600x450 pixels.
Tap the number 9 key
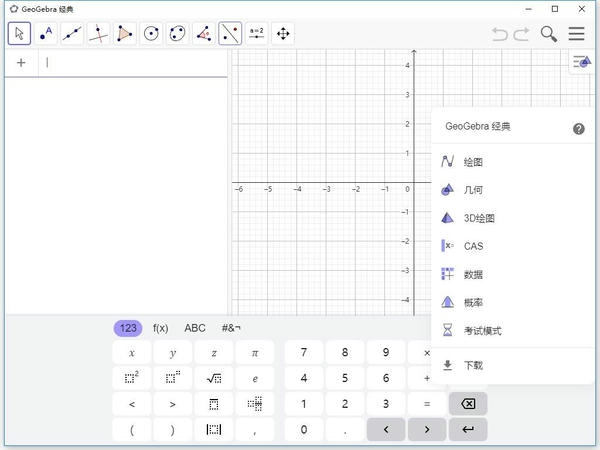(x=386, y=353)
